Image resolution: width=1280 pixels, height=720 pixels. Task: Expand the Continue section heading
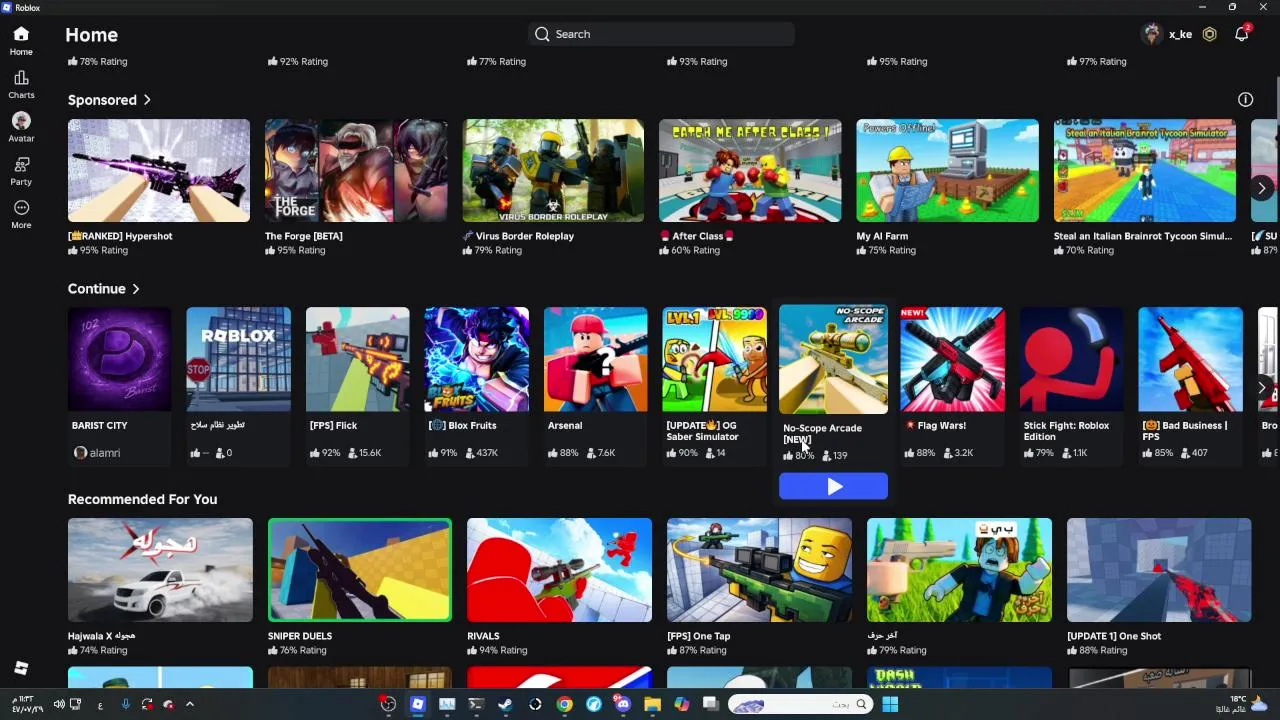104,289
